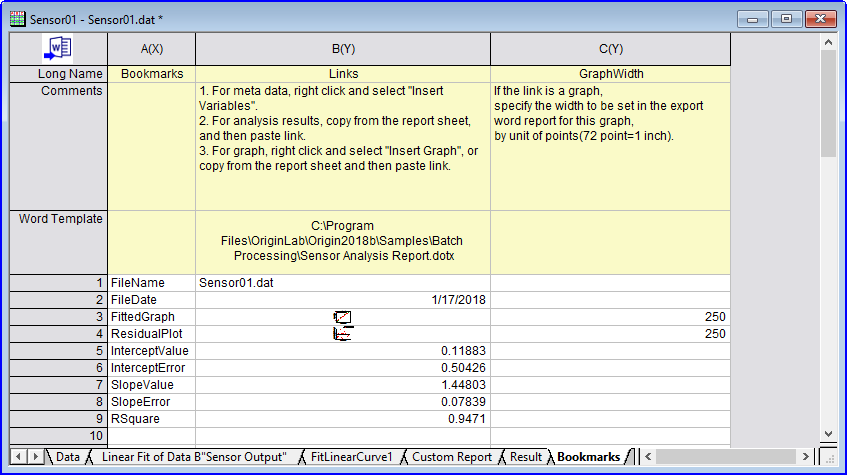Image resolution: width=847 pixels, height=475 pixels.
Task: Click the worksheet icon in title bar
Action: 18,18
